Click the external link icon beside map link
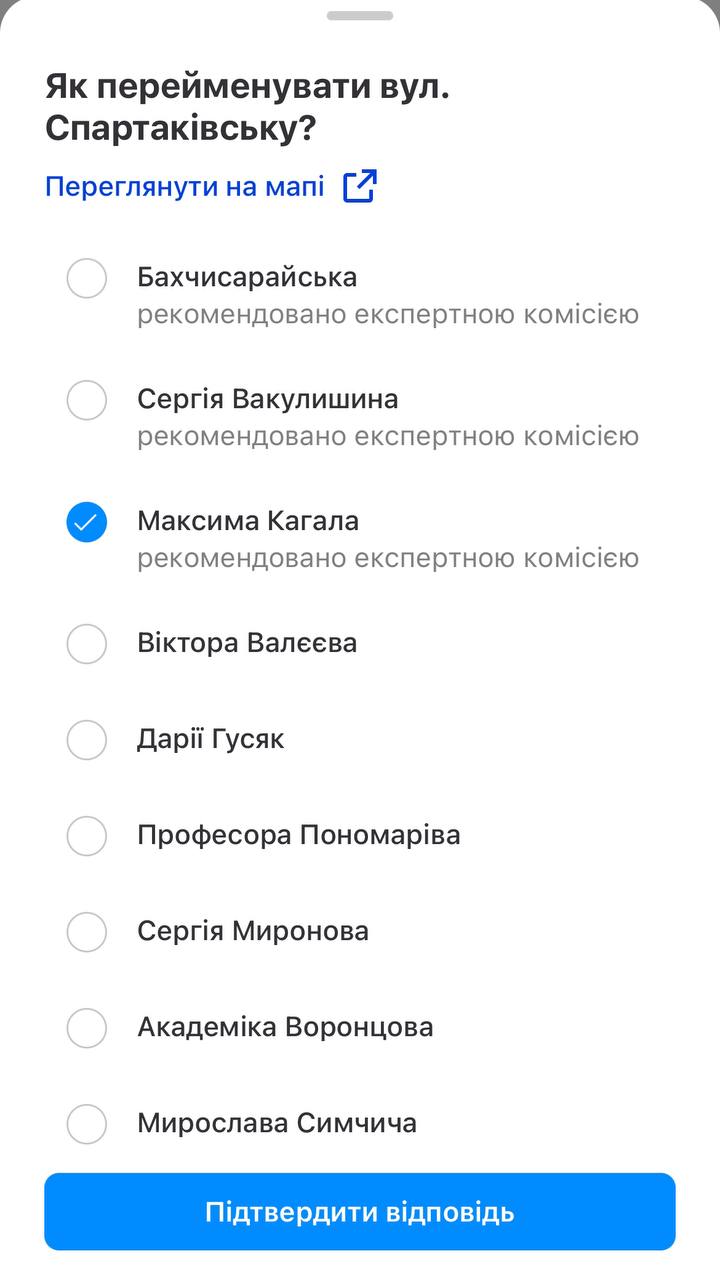The width and height of the screenshot is (720, 1280). 360,186
